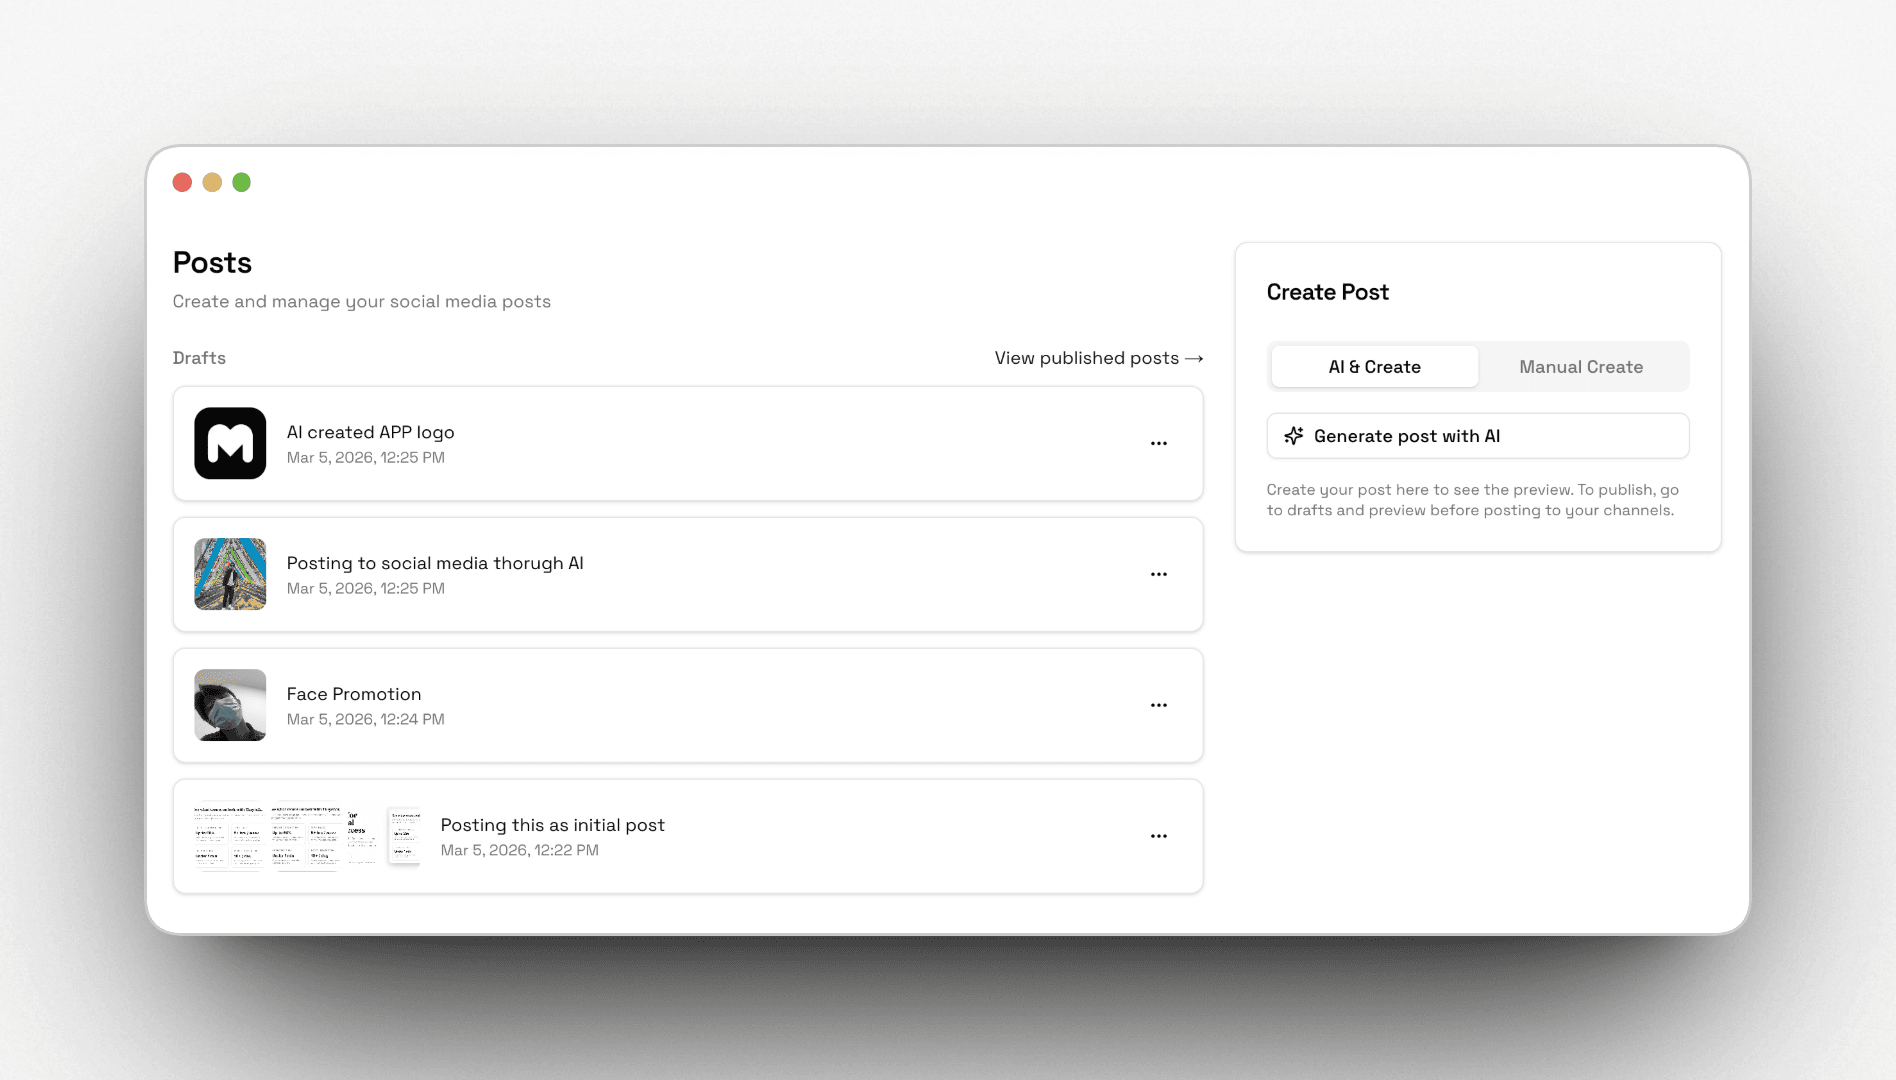The width and height of the screenshot is (1896, 1080).
Task: Open the Posting this as initial post draft title
Action: [x=552, y=825]
